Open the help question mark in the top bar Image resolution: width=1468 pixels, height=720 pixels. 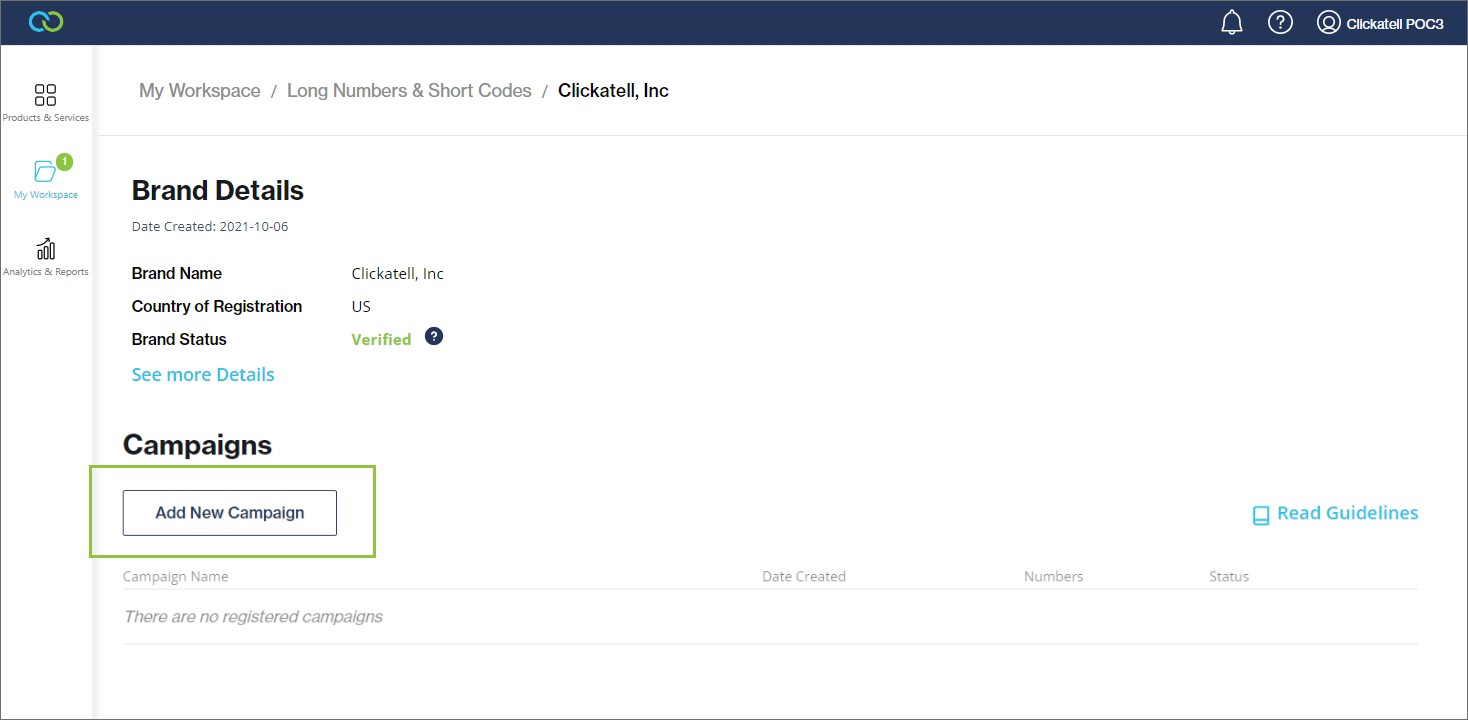coord(1280,22)
